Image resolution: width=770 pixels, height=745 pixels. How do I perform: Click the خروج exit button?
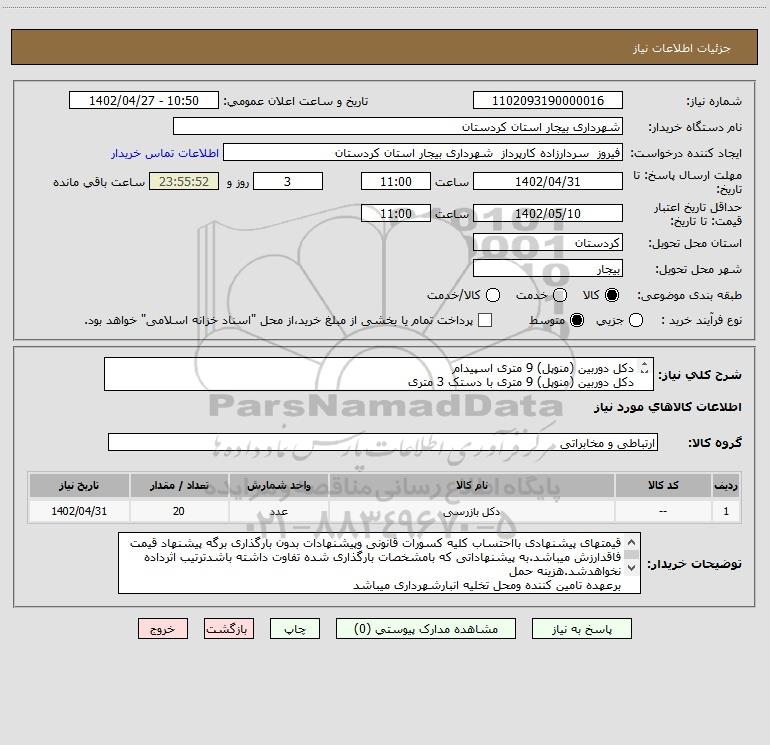tap(163, 629)
